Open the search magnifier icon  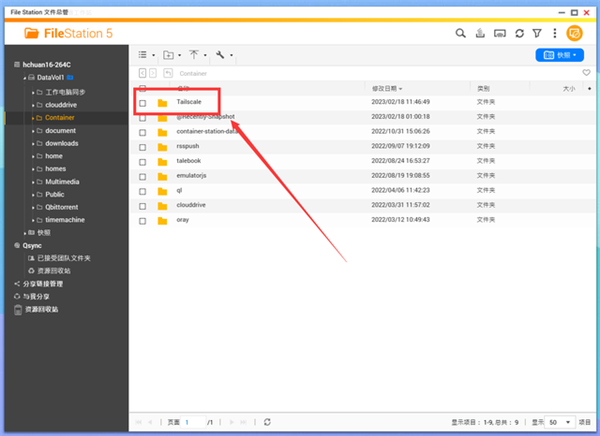coord(461,33)
